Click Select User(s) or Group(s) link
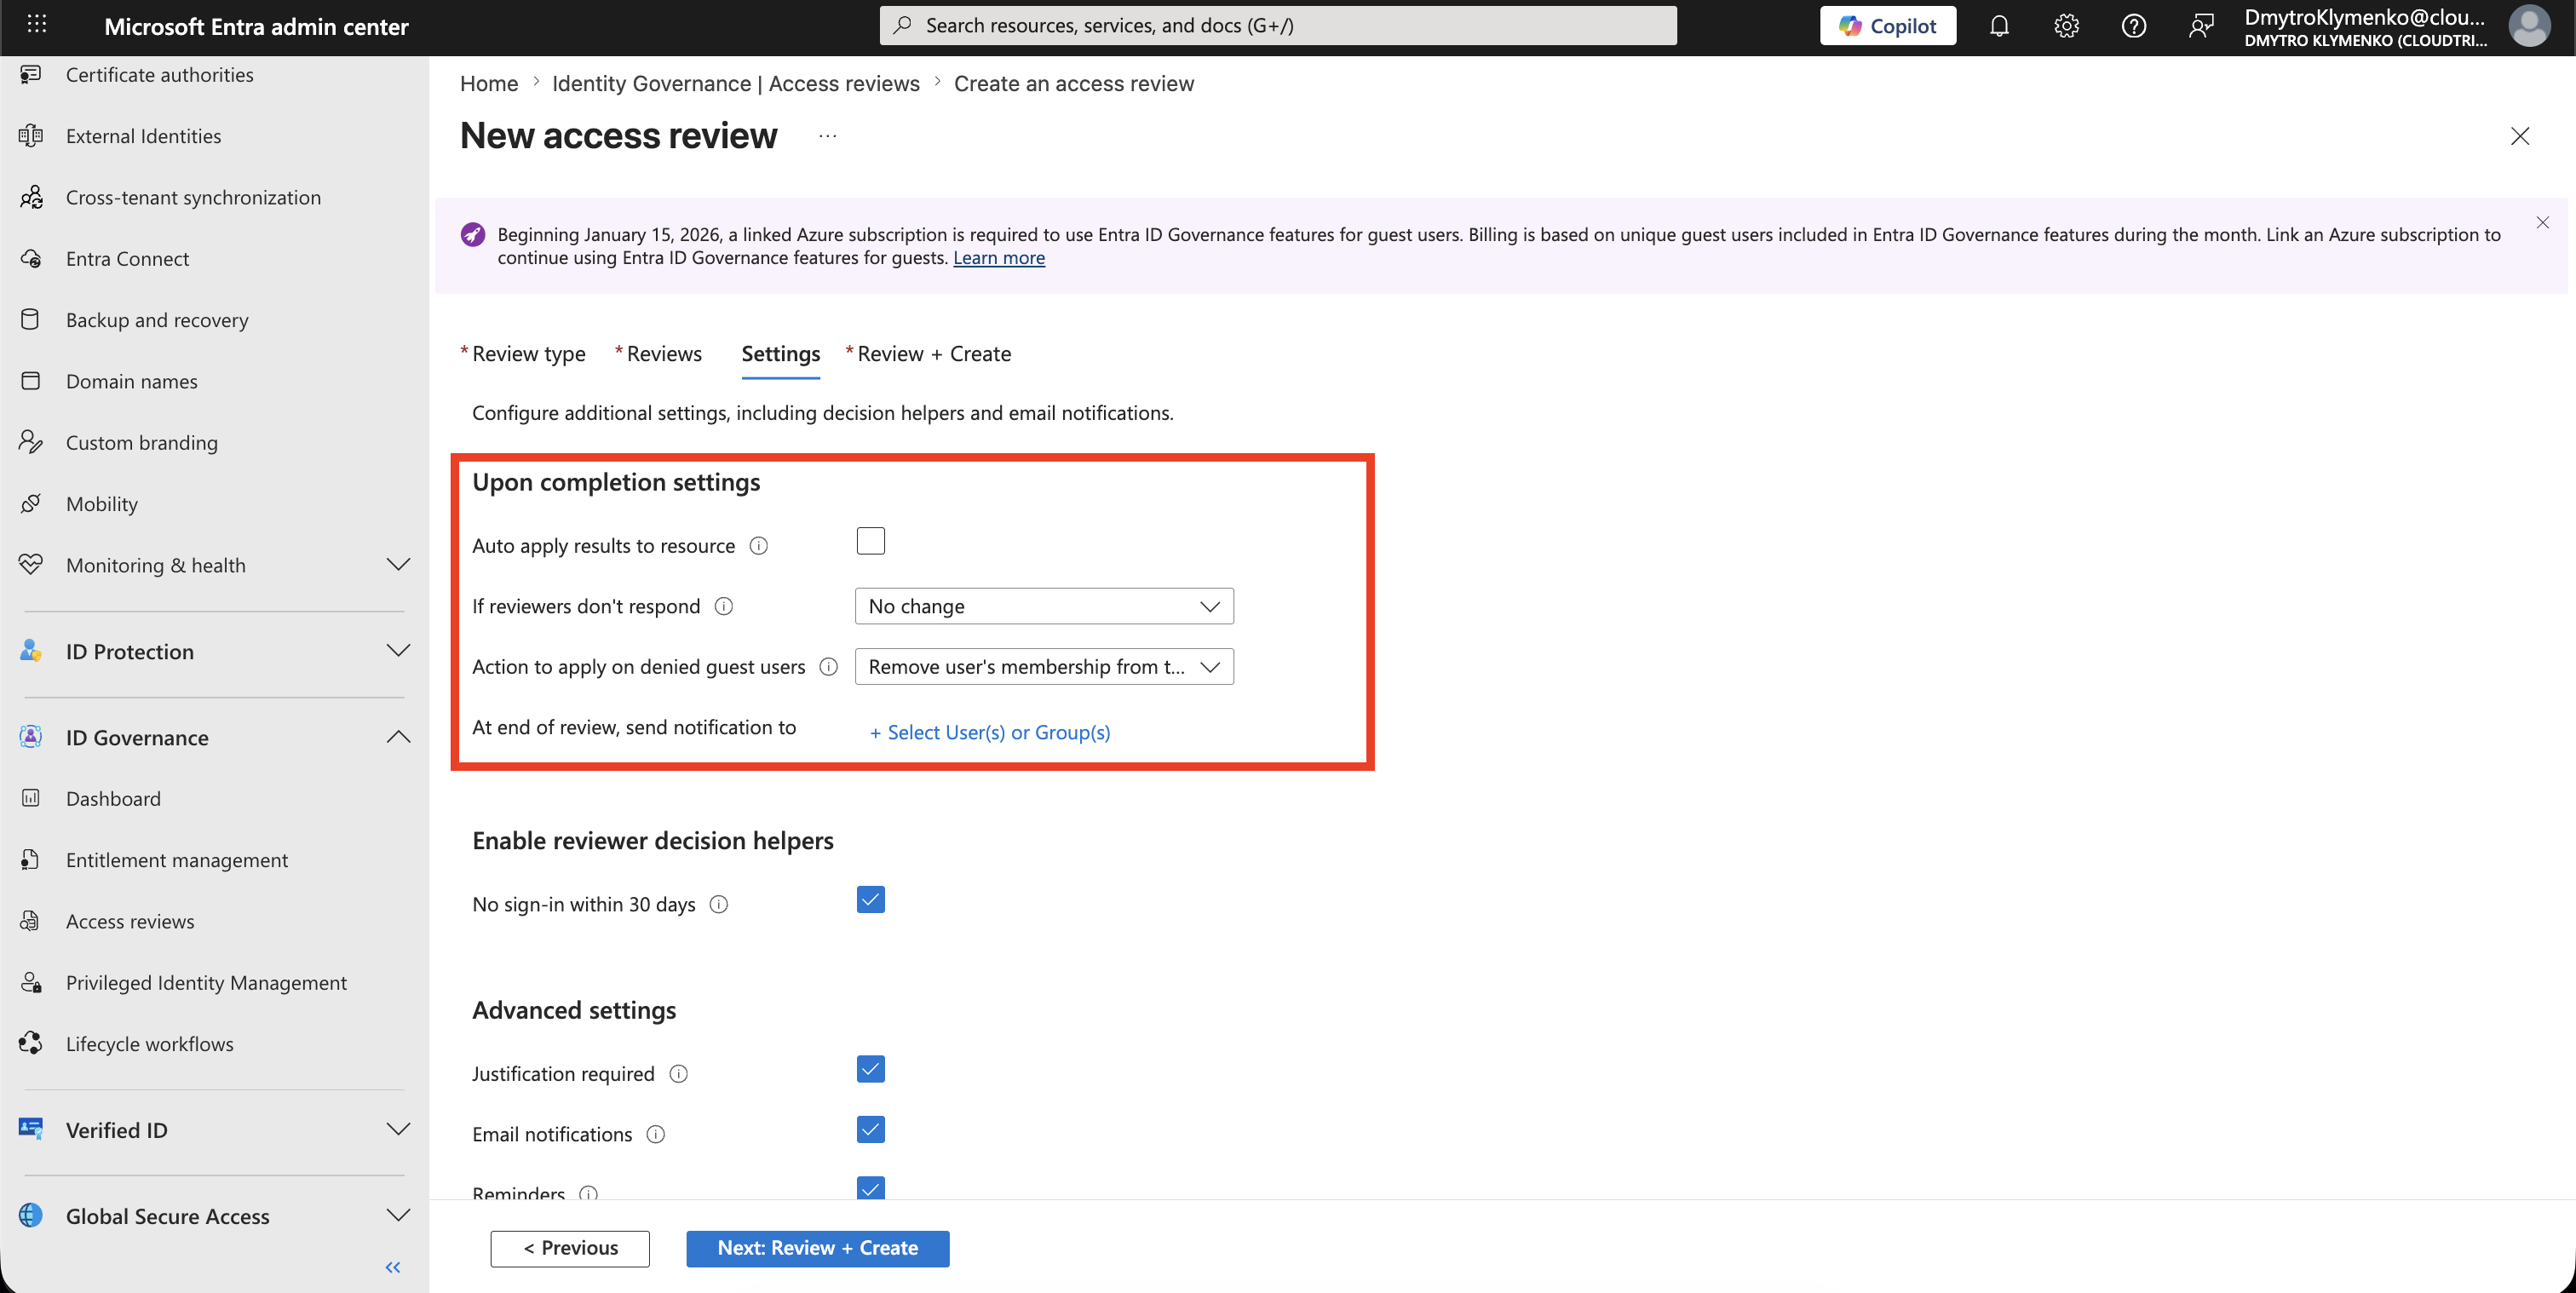 (x=990, y=732)
